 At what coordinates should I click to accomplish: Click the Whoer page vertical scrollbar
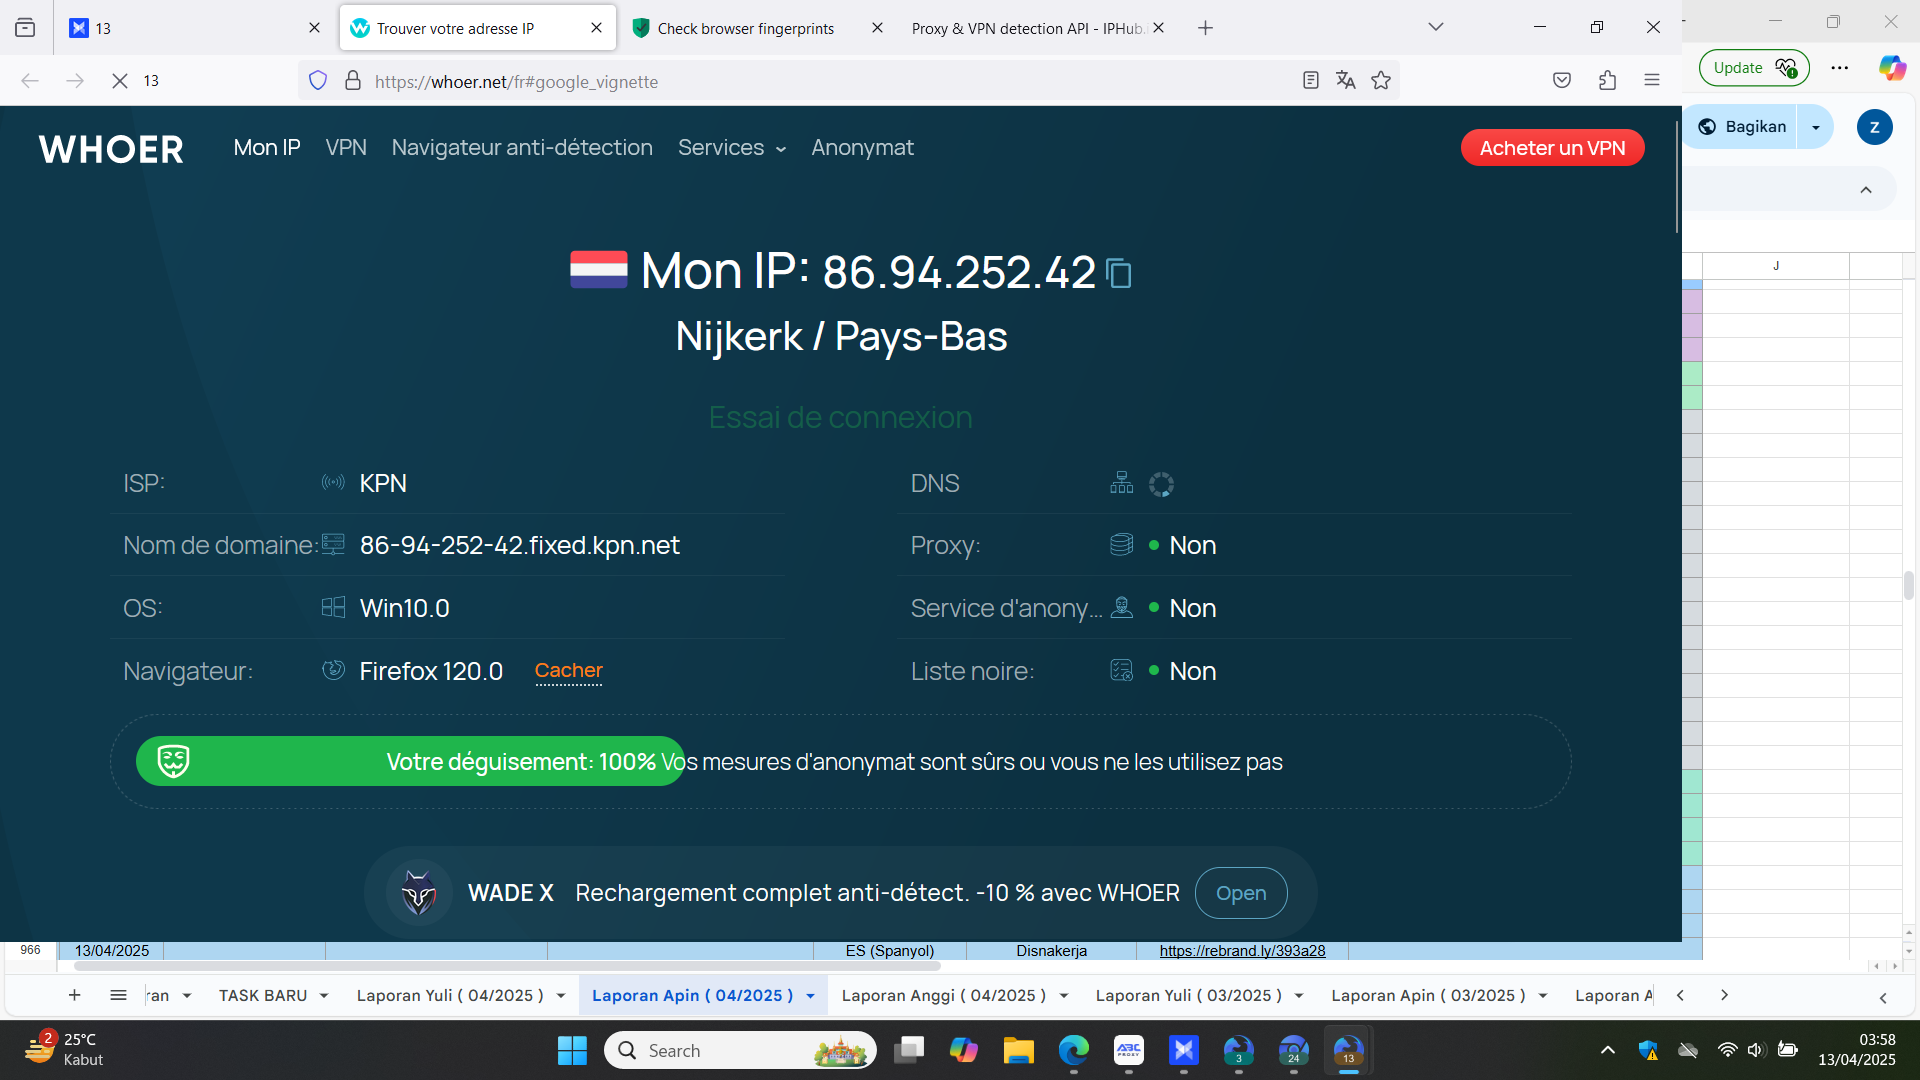[1677, 178]
